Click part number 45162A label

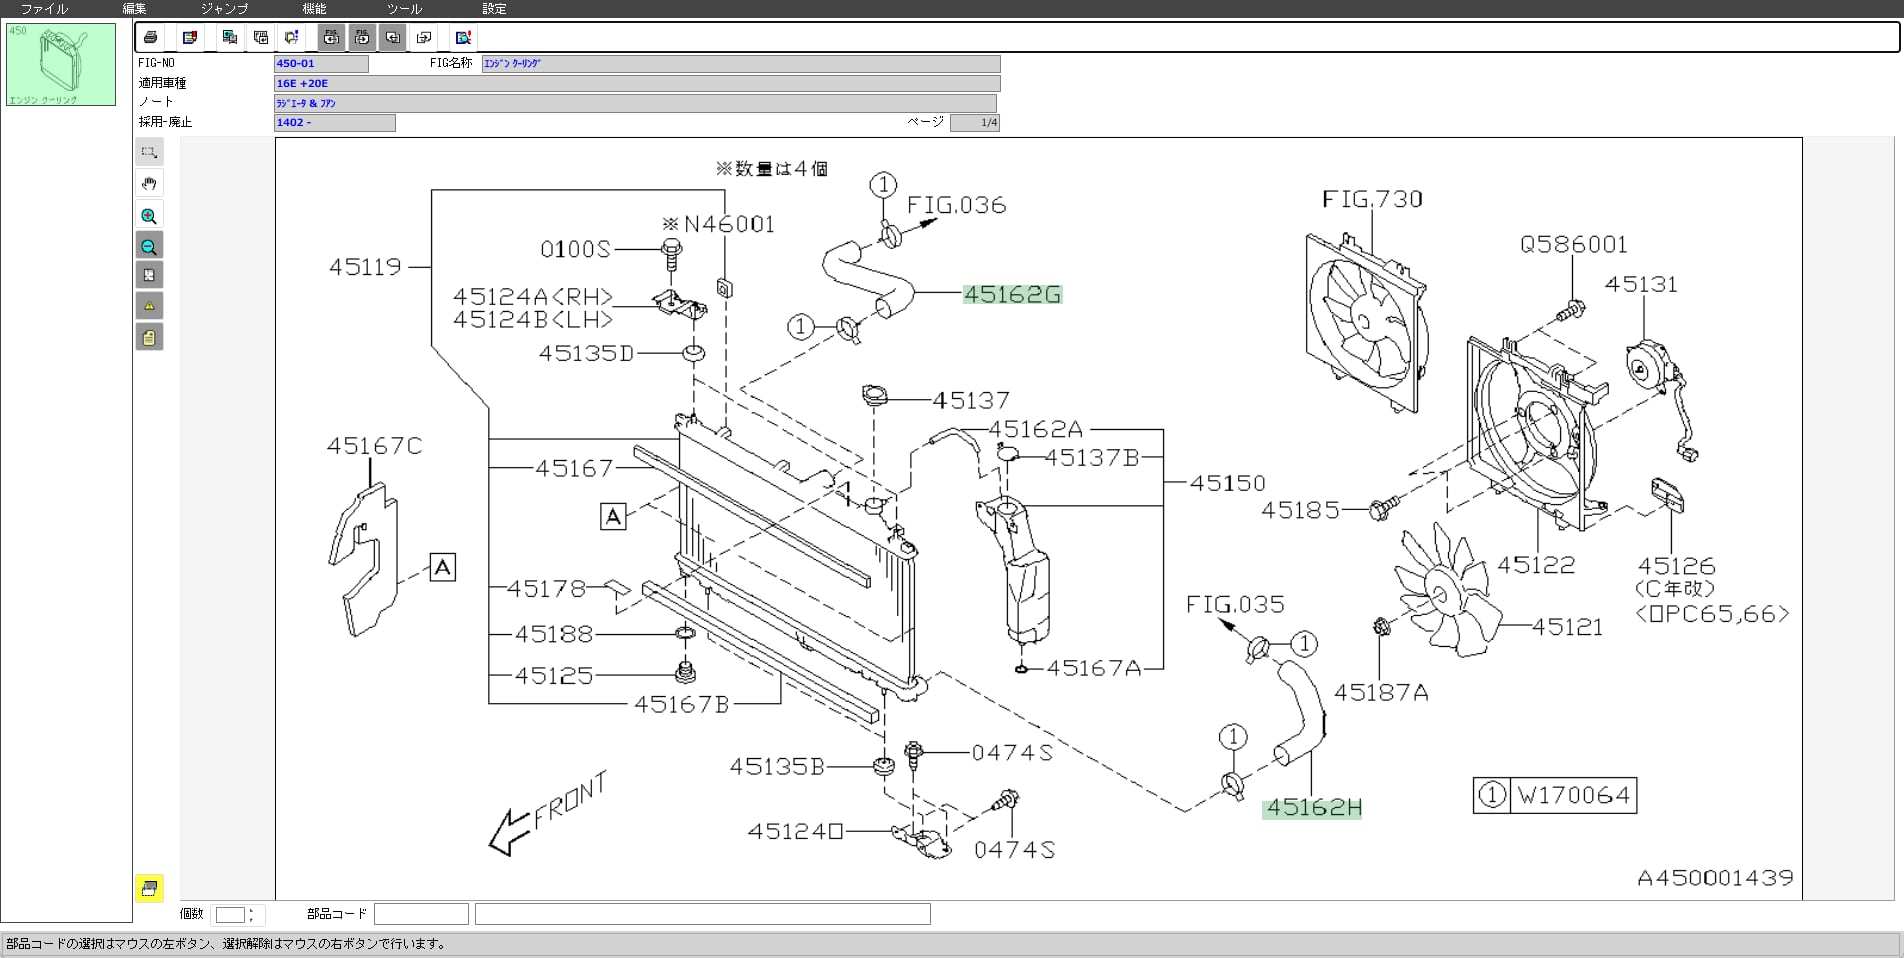coord(1036,430)
